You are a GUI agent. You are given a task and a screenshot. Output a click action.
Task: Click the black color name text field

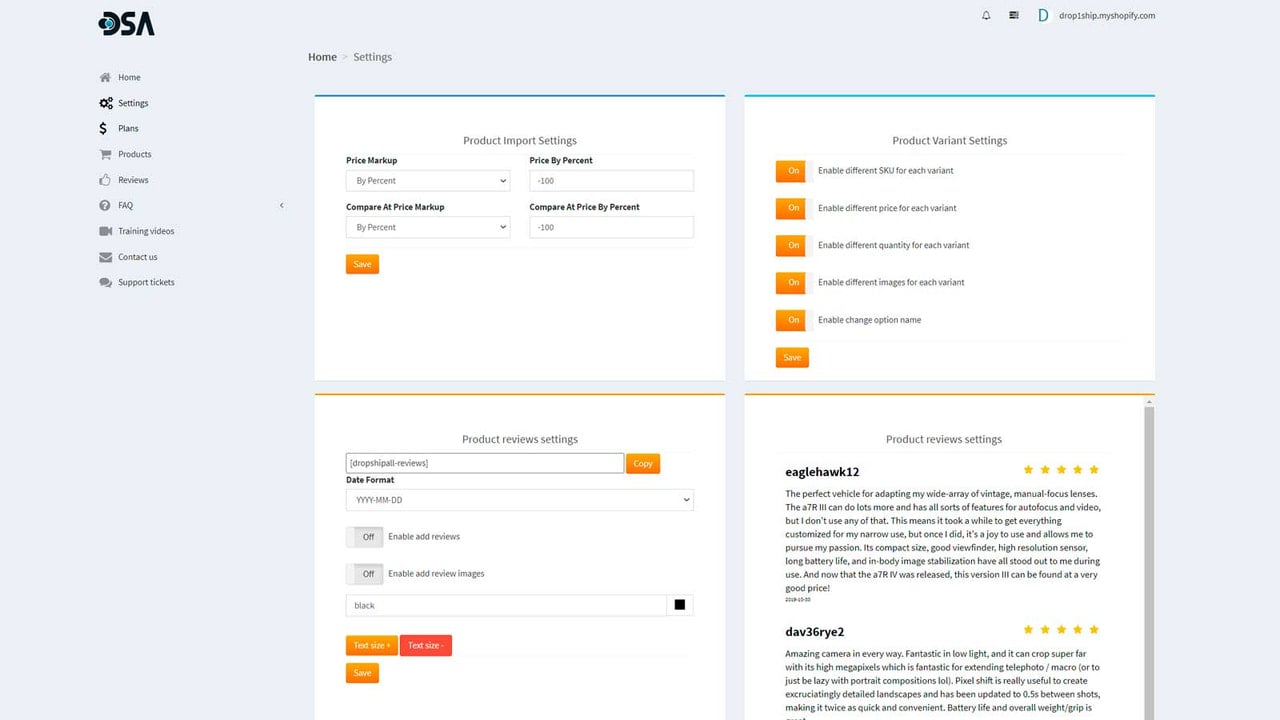[506, 605]
